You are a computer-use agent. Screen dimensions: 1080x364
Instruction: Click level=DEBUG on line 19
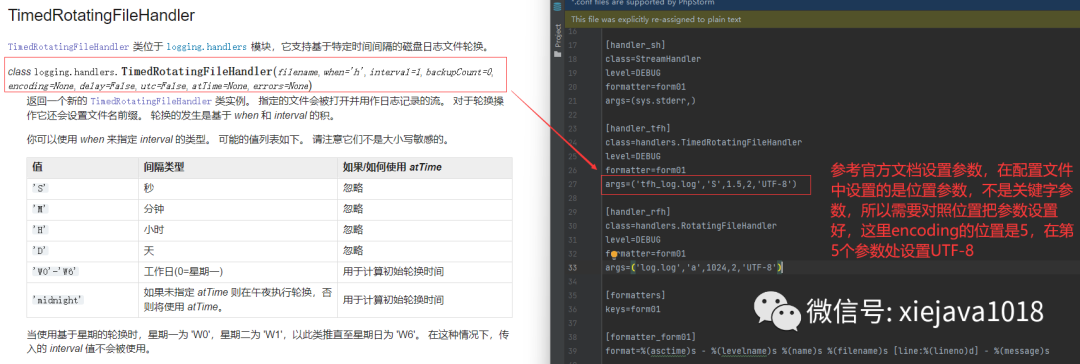pyautogui.click(x=632, y=73)
